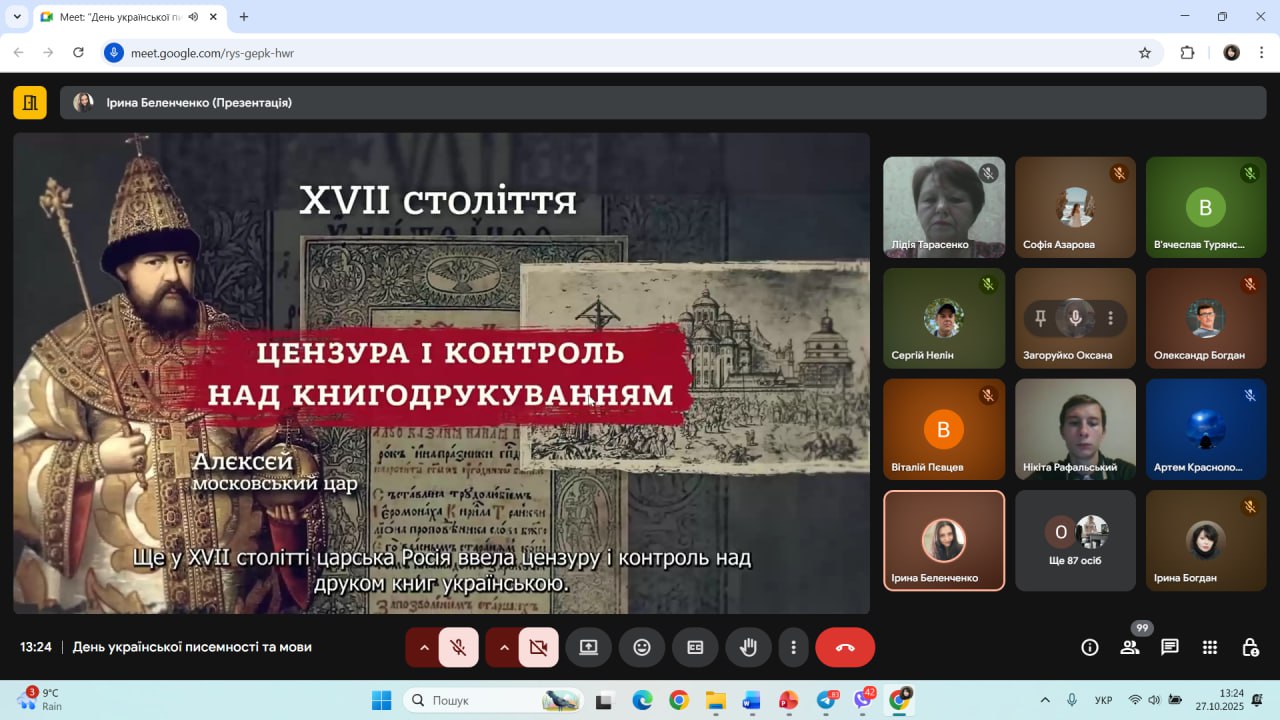Raise your hand in the meeting

(748, 647)
